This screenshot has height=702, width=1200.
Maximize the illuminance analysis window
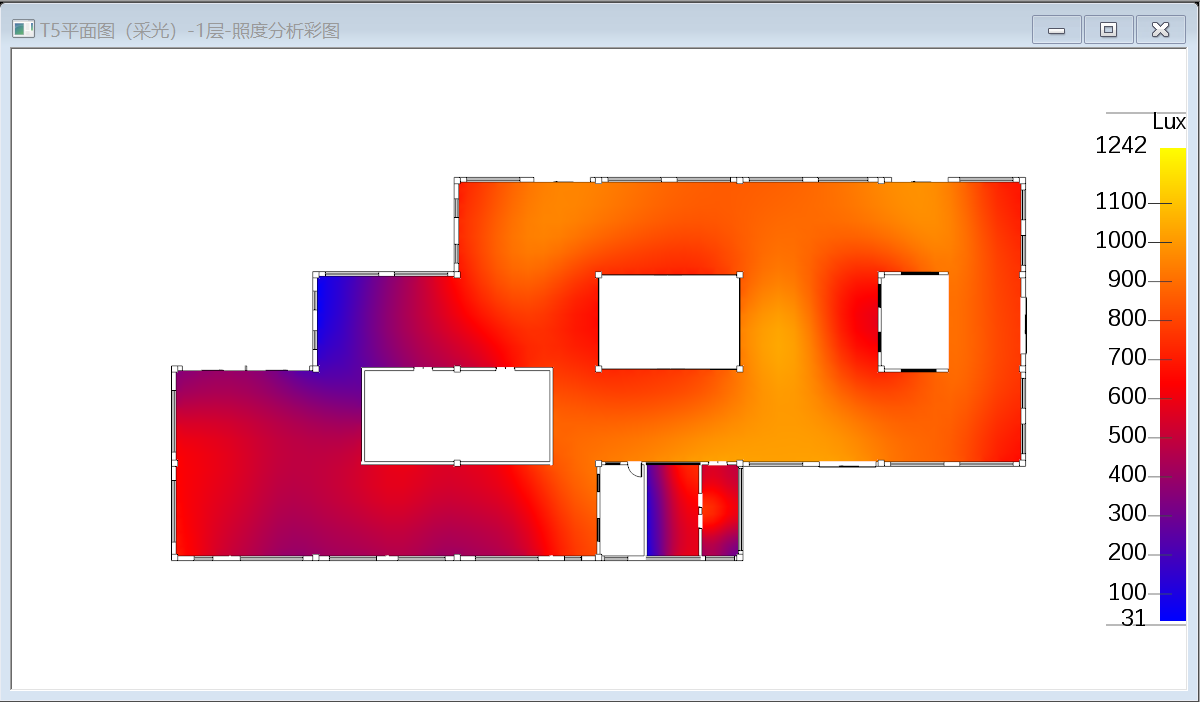[x=1108, y=30]
